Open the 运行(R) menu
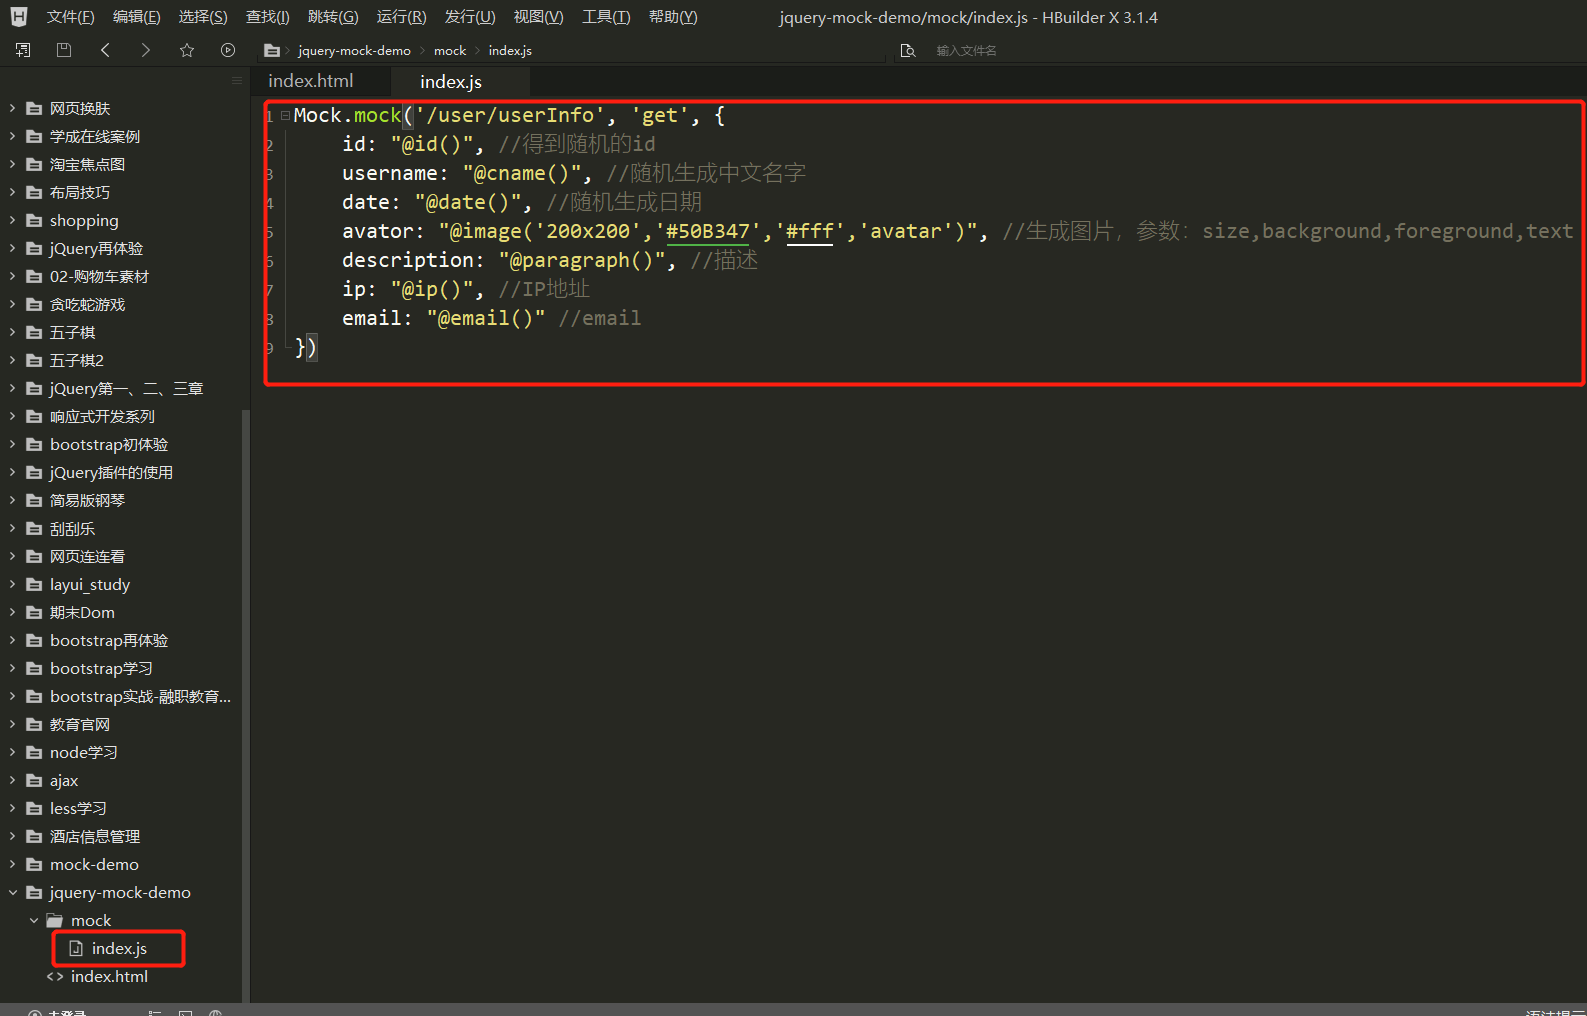 (401, 17)
